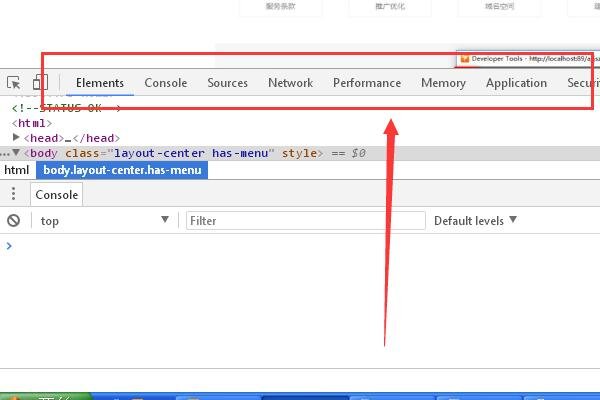Open the Sources tab
600x400 pixels.
pos(227,83)
